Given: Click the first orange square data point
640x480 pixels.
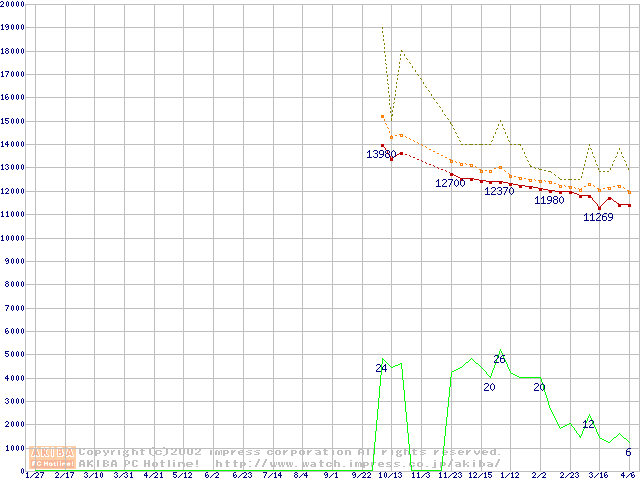Looking at the screenshot, I should coord(382,116).
